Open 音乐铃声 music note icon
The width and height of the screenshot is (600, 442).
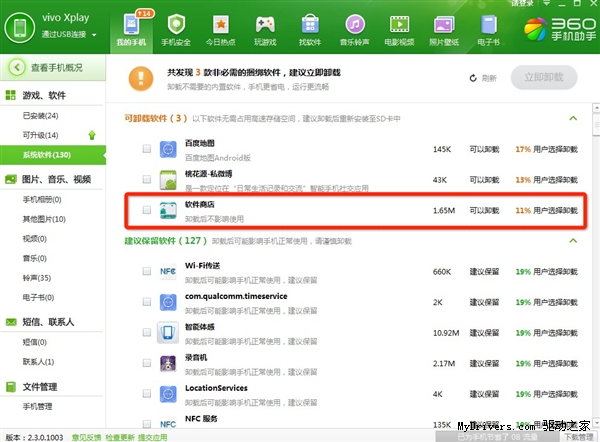(355, 24)
